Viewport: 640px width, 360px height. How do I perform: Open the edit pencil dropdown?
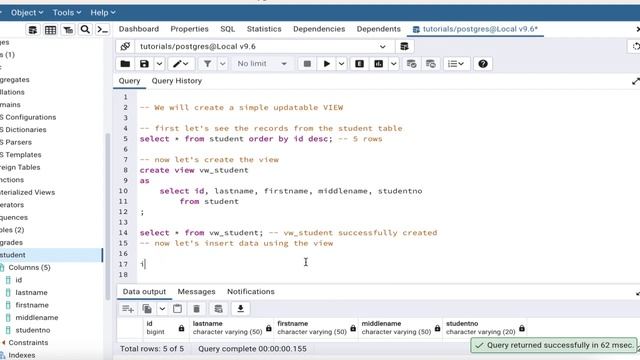(x=180, y=64)
